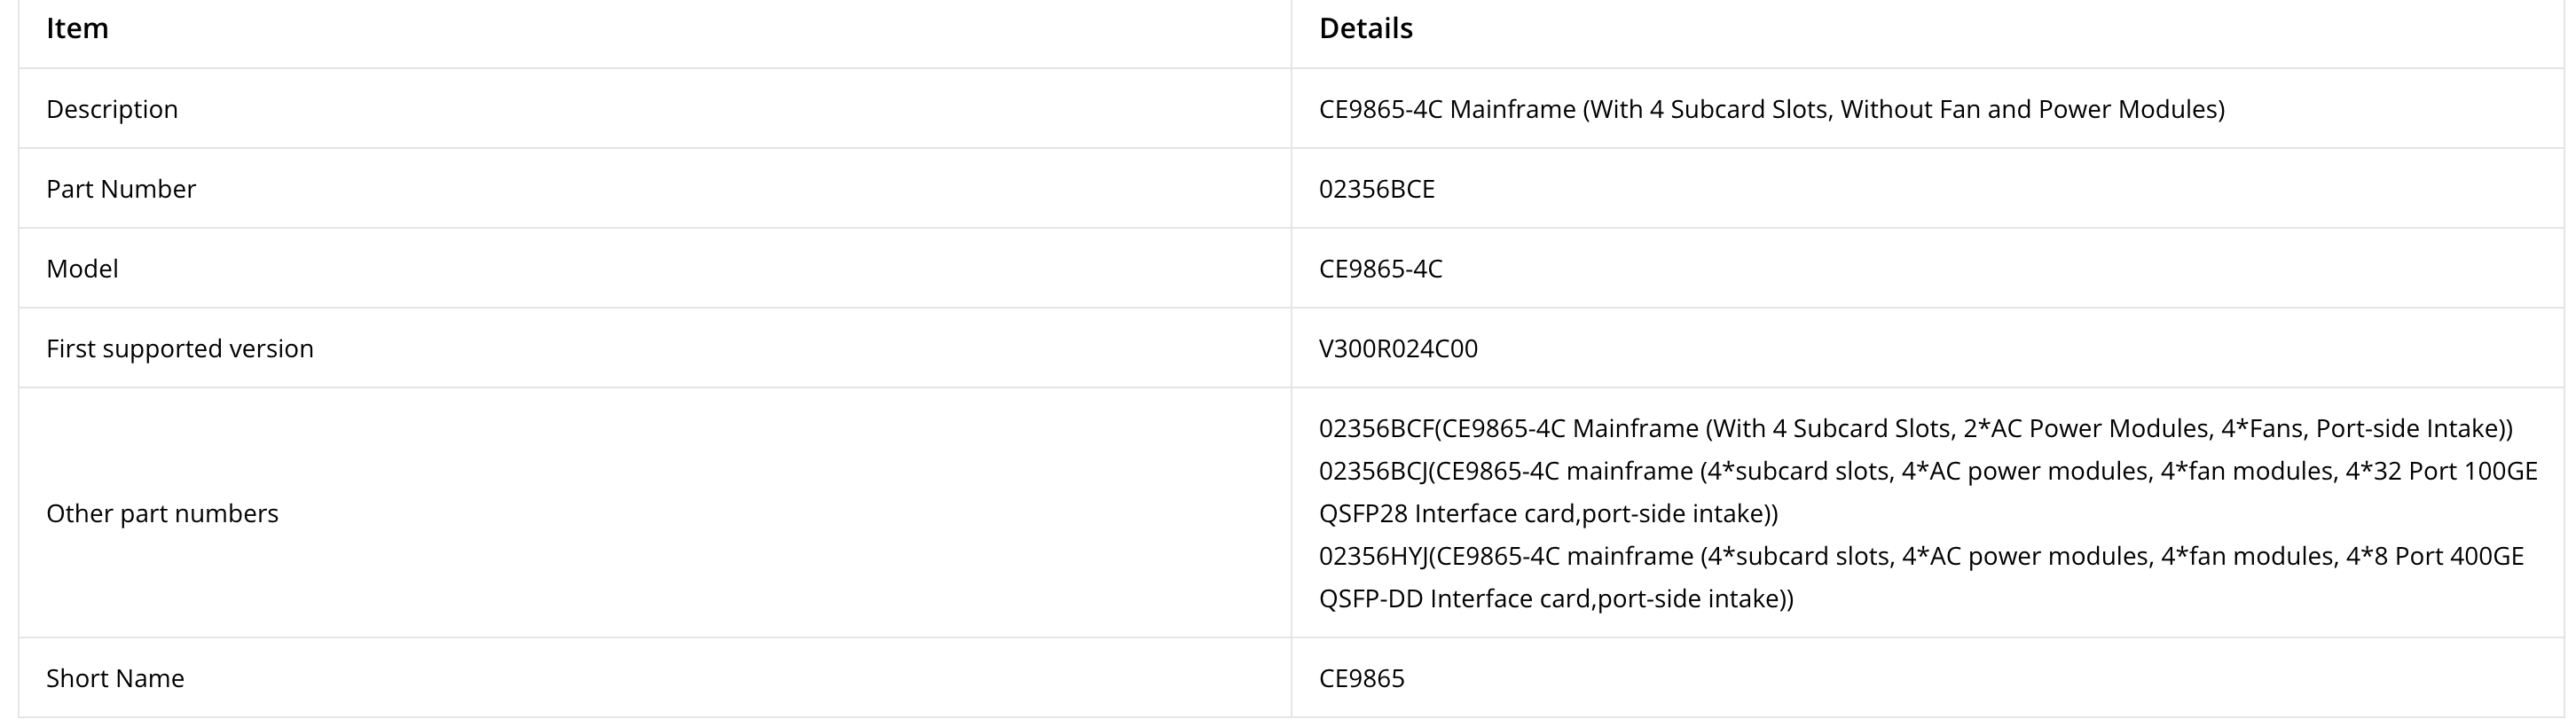
Task: Select the Other part numbers label
Action: pyautogui.click(x=162, y=514)
